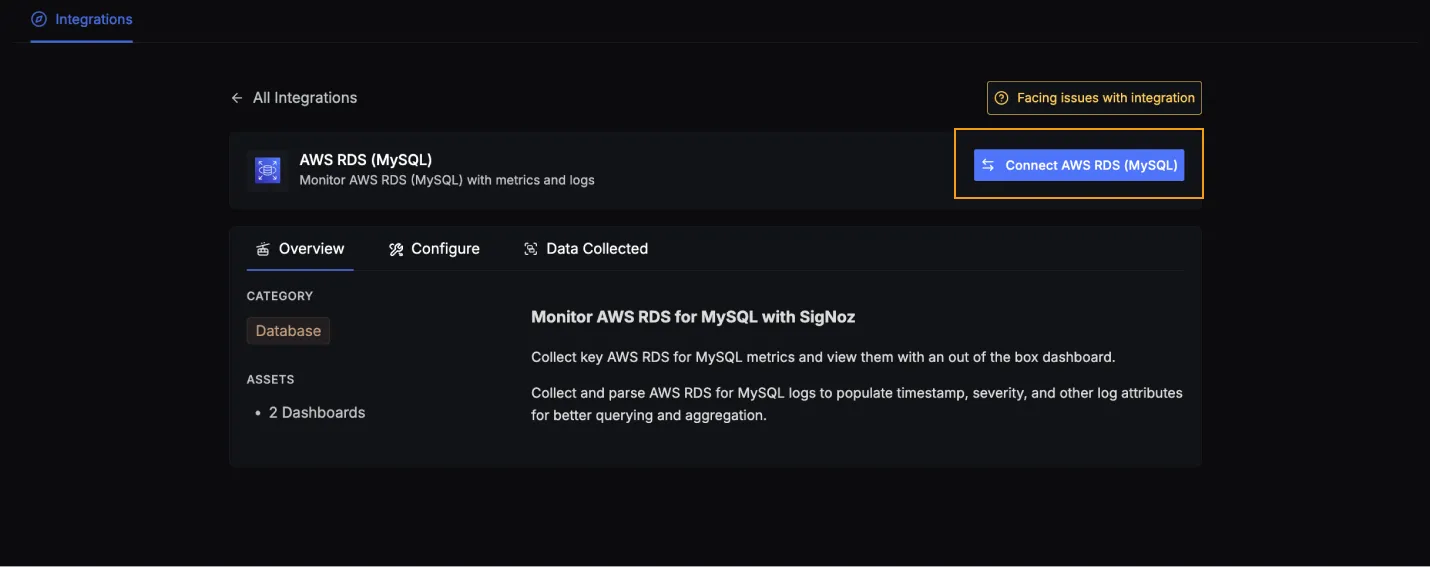Switch to the Overview tab

point(300,249)
